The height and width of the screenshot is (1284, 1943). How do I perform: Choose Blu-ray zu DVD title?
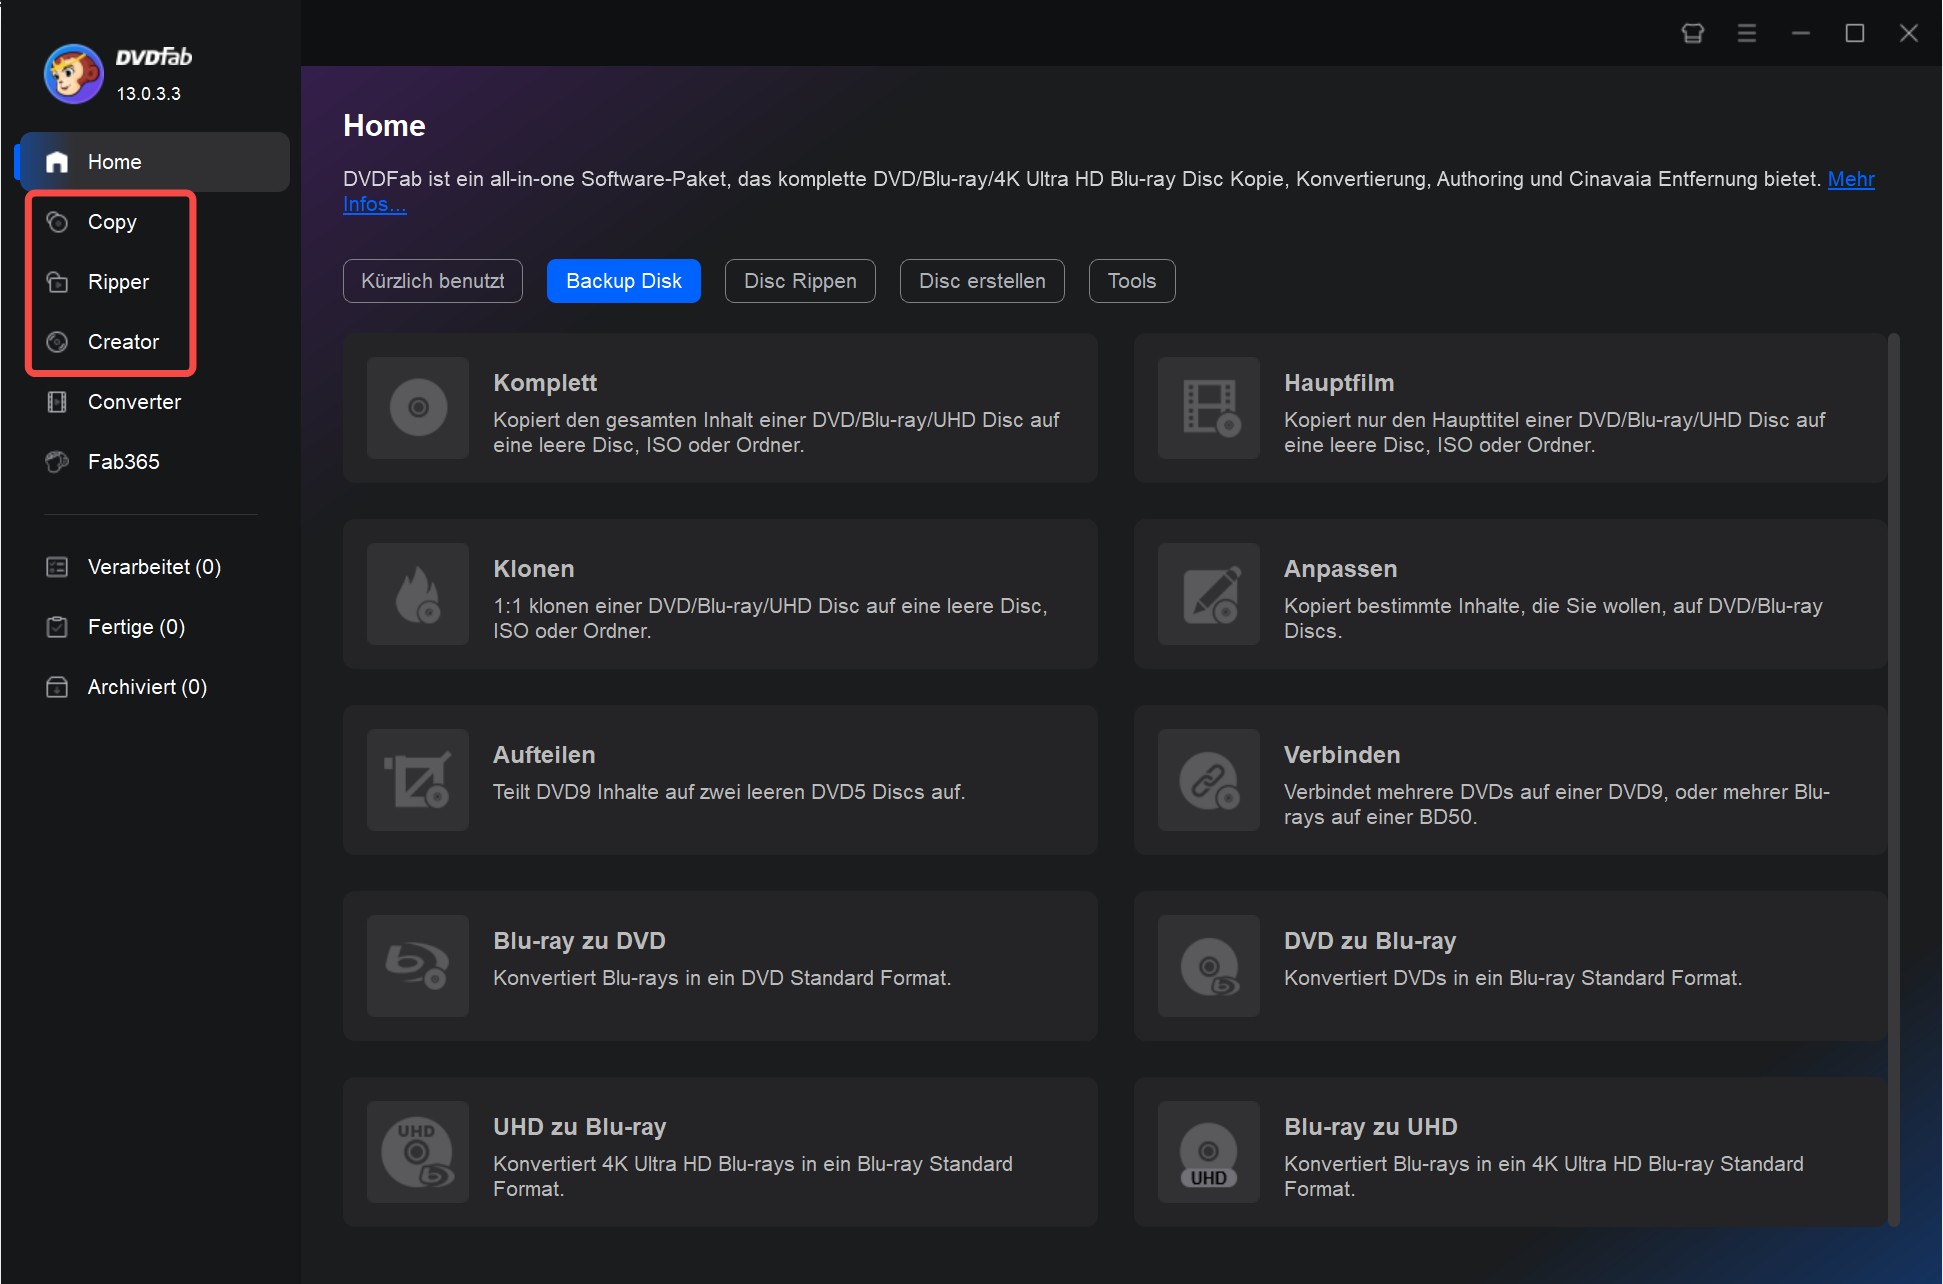[x=579, y=941]
